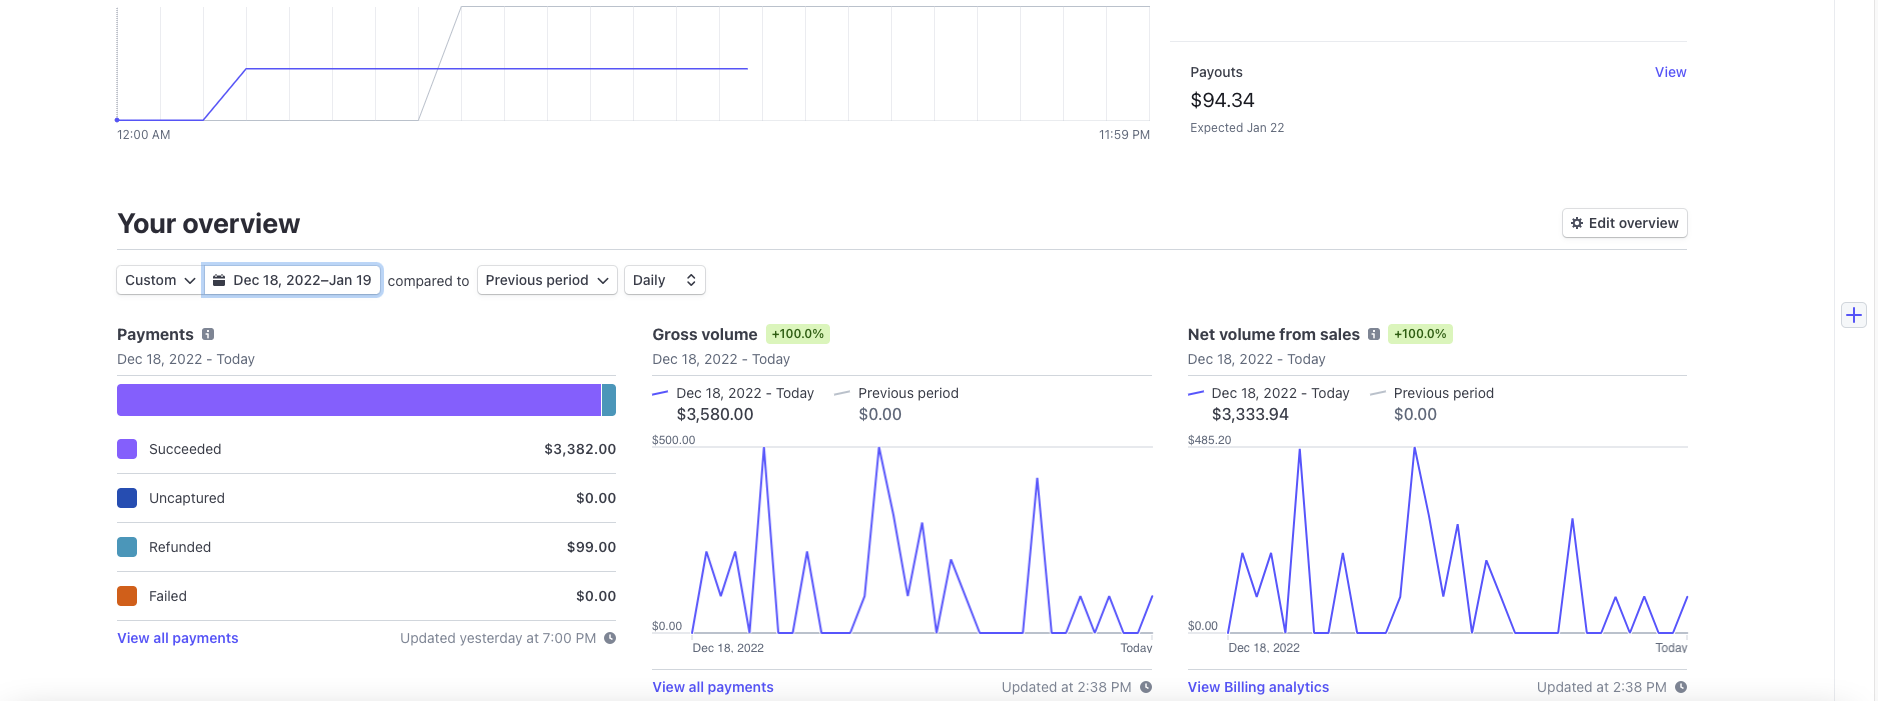Click the plus icon on right edge
The width and height of the screenshot is (1878, 701).
coord(1854,315)
